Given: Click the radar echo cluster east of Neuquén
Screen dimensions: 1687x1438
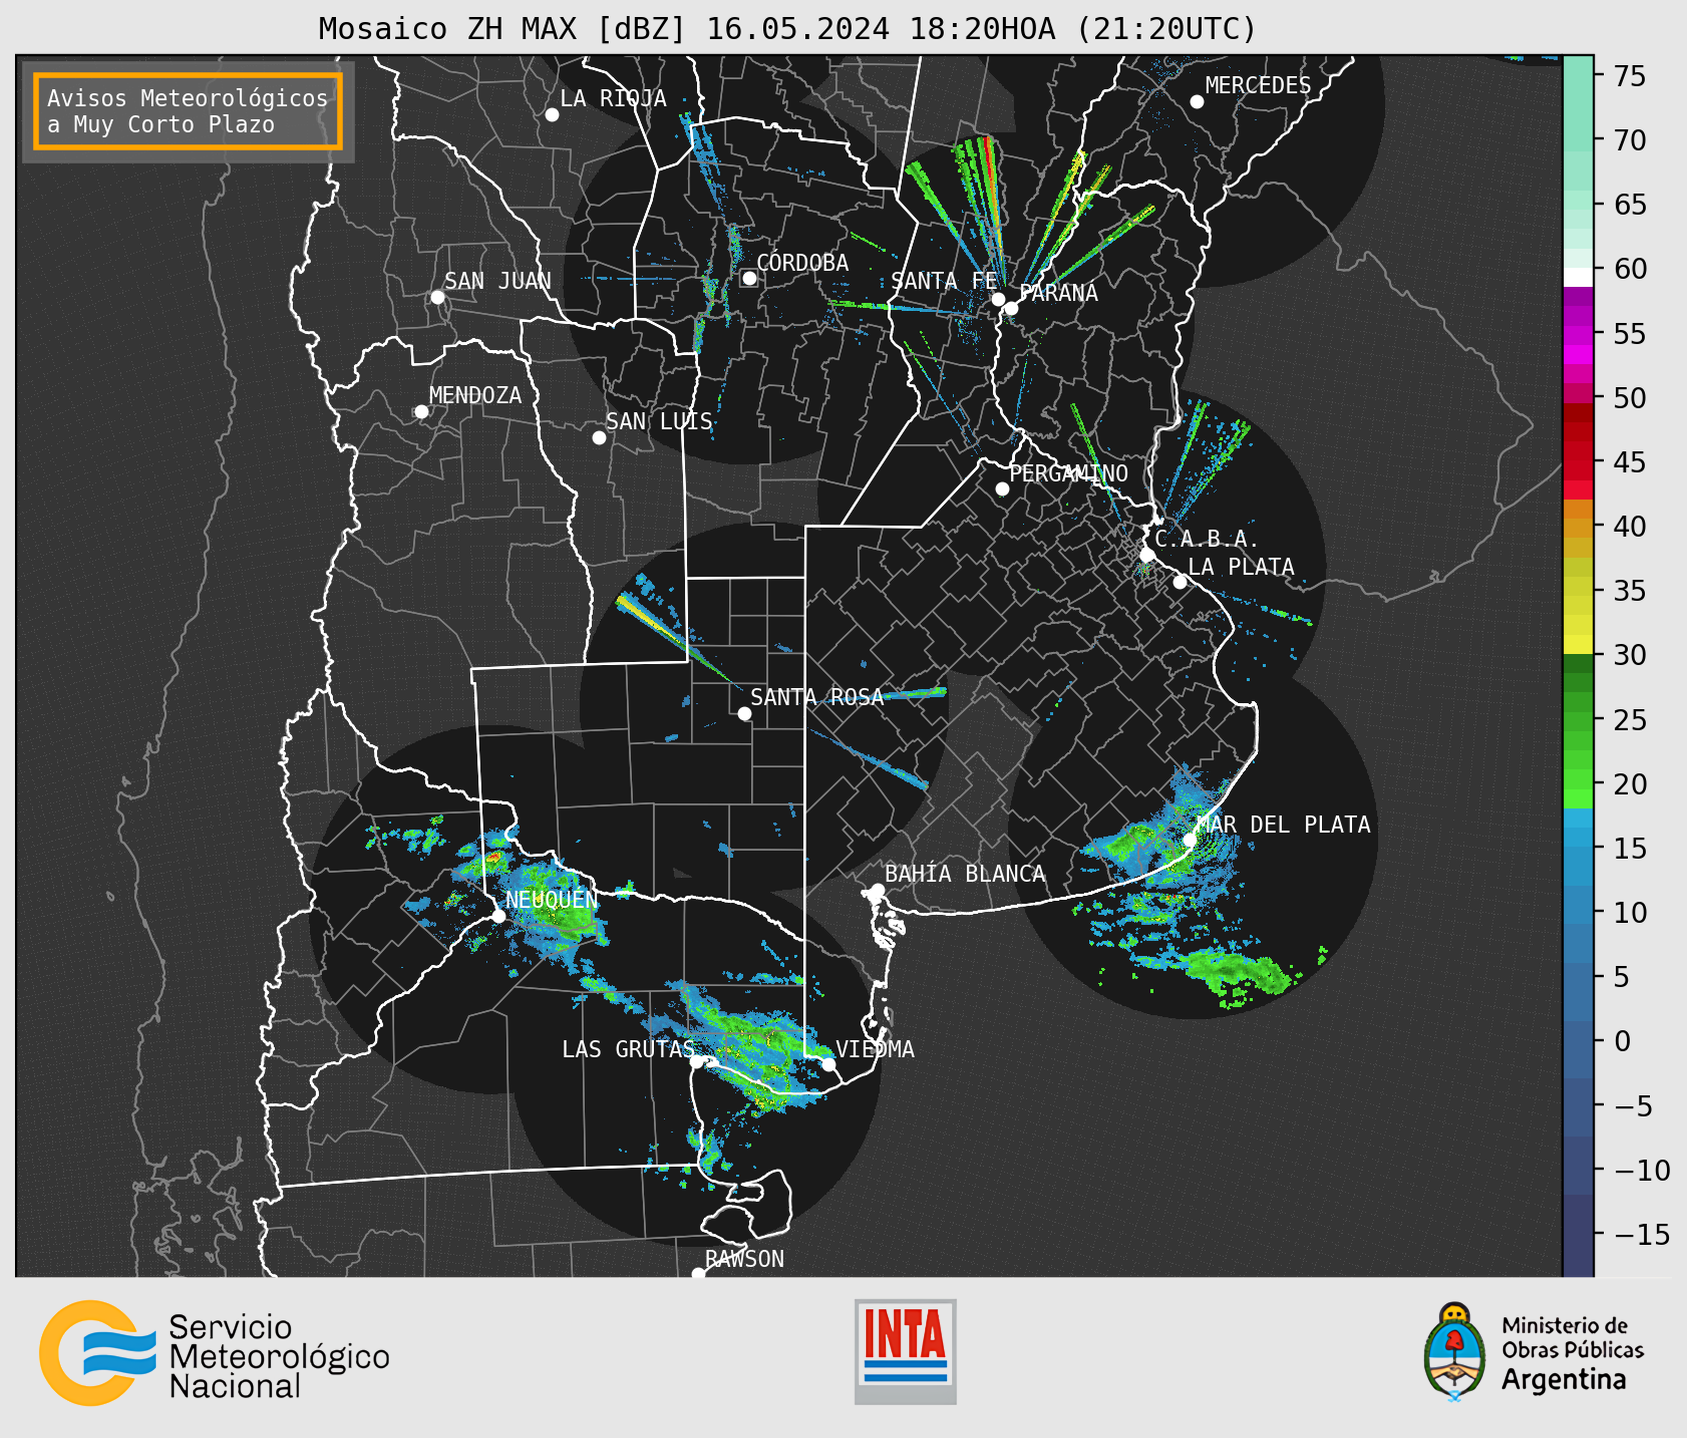Looking at the screenshot, I should click(x=557, y=912).
